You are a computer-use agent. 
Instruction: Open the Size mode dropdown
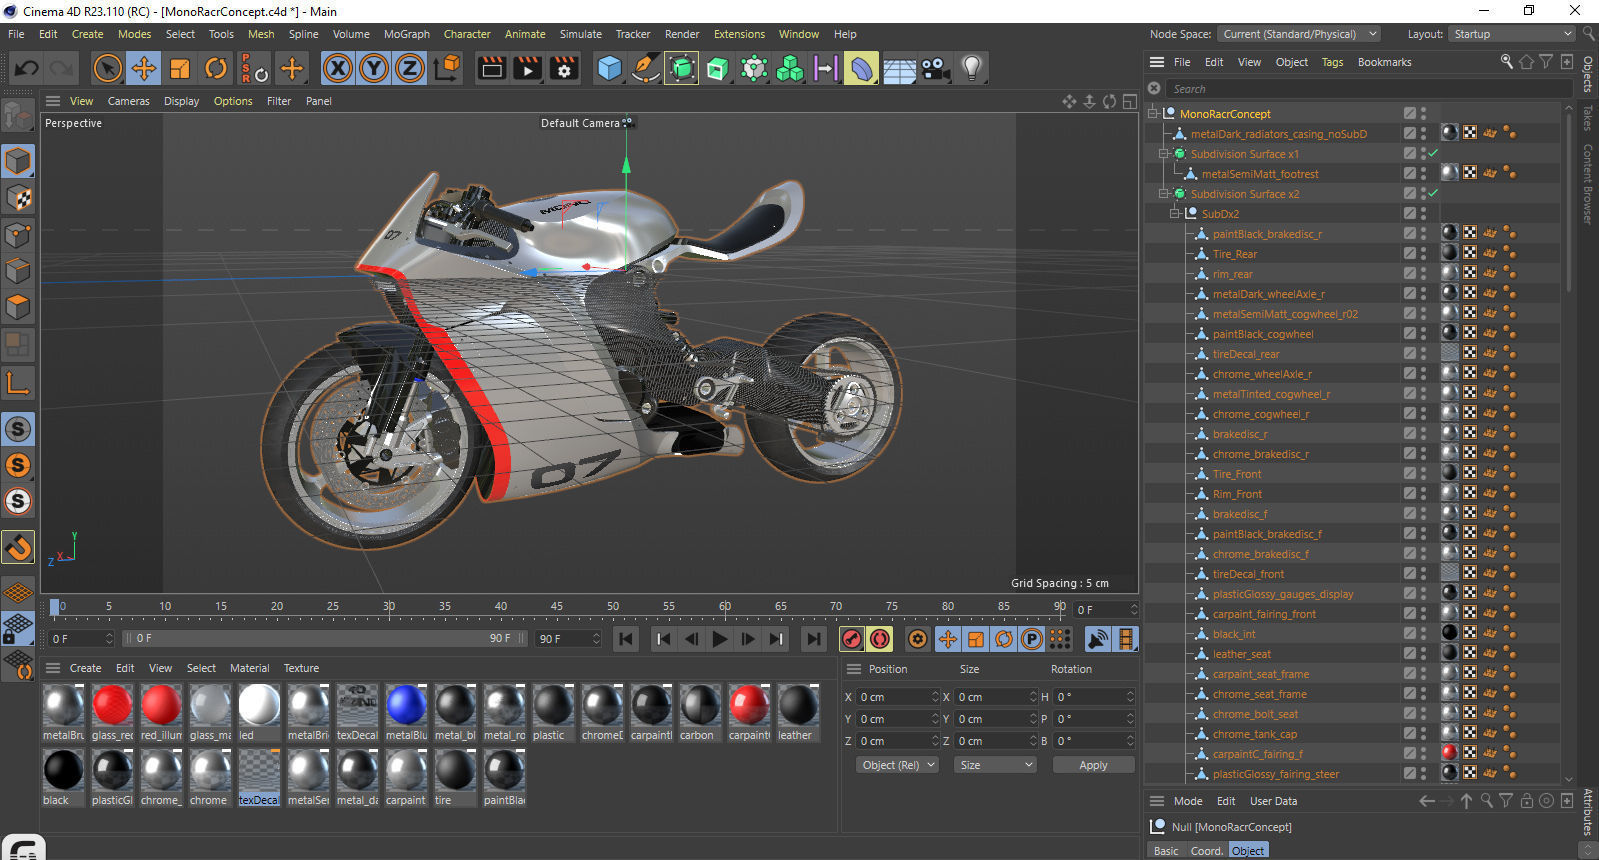point(995,765)
